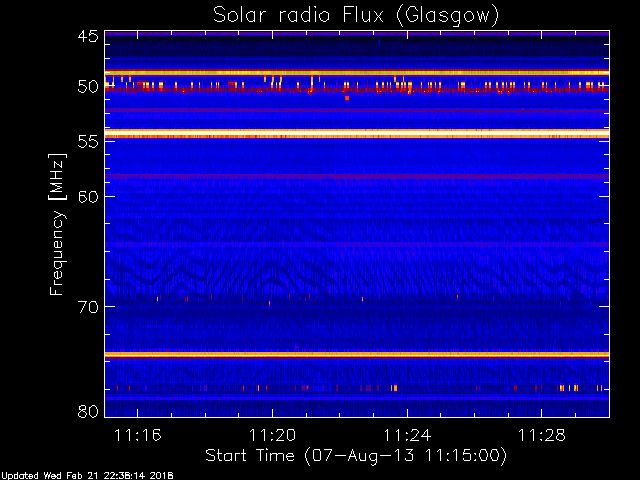Click the 'Start Time (07-Aug-13 11:15:00)' label
The height and width of the screenshot is (480, 640).
[x=356, y=456]
